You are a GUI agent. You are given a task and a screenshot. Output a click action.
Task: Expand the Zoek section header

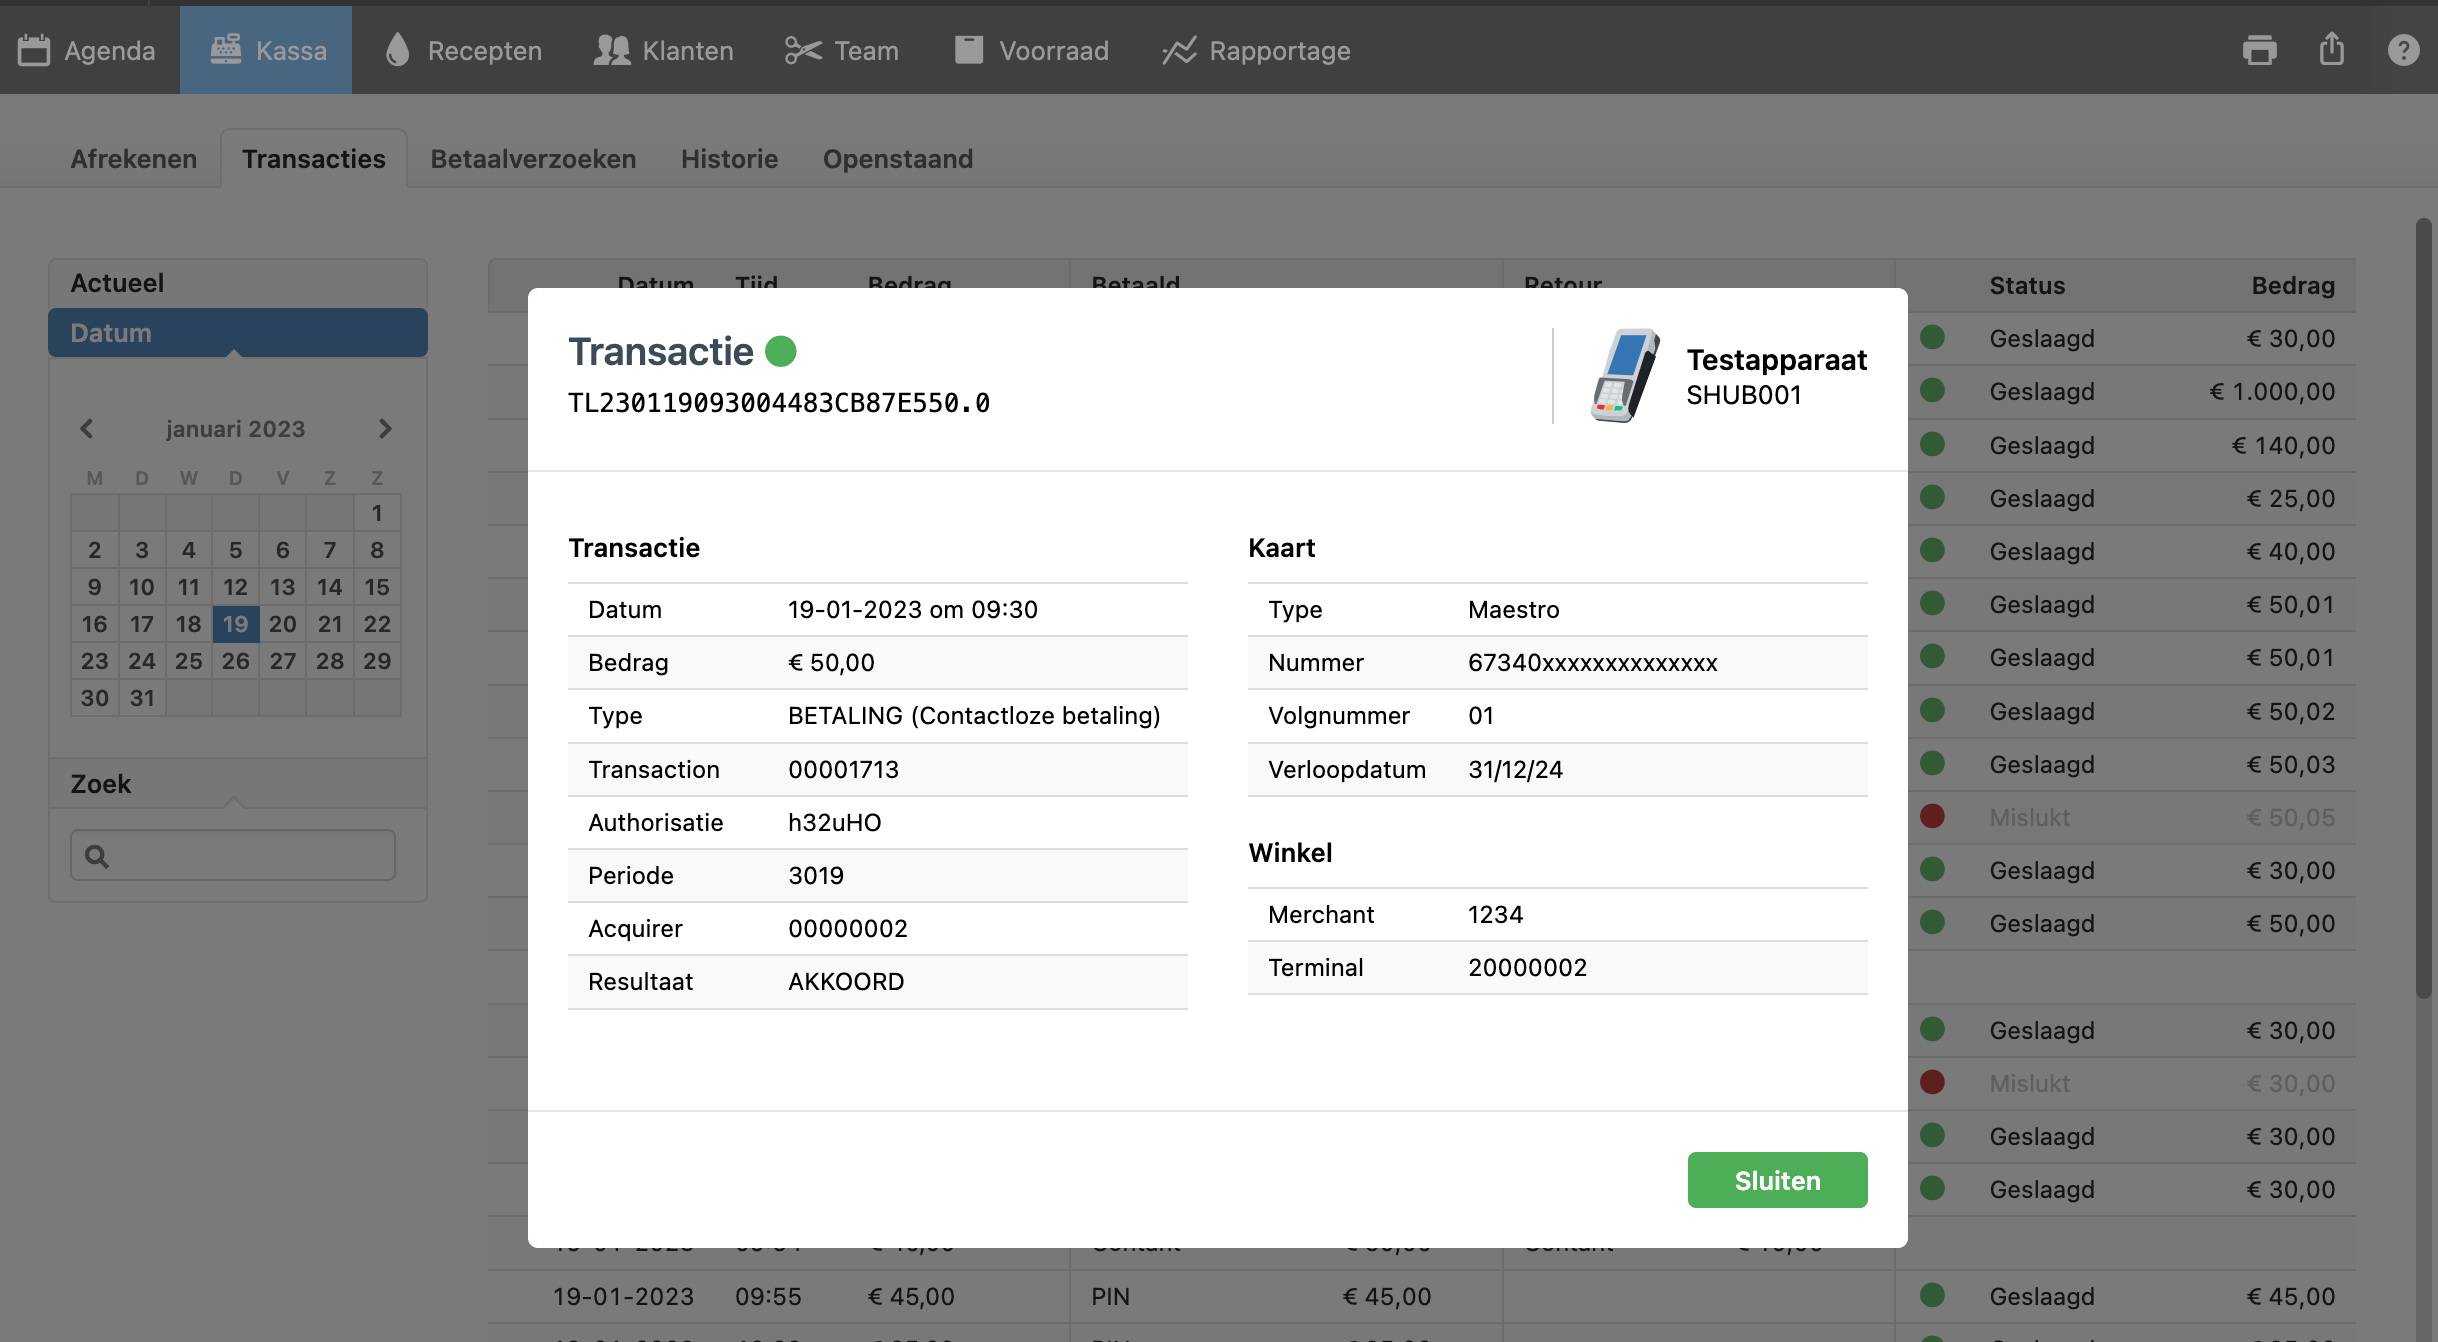coord(238,784)
